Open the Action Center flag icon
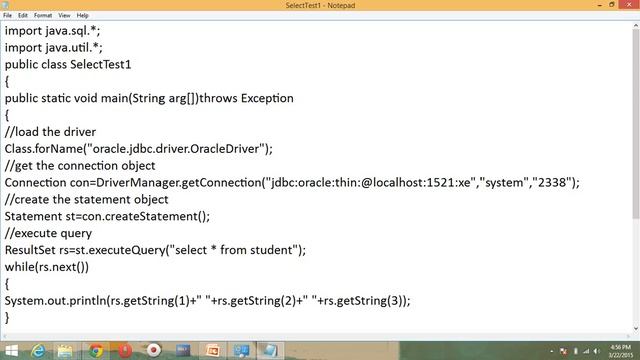 (564, 351)
